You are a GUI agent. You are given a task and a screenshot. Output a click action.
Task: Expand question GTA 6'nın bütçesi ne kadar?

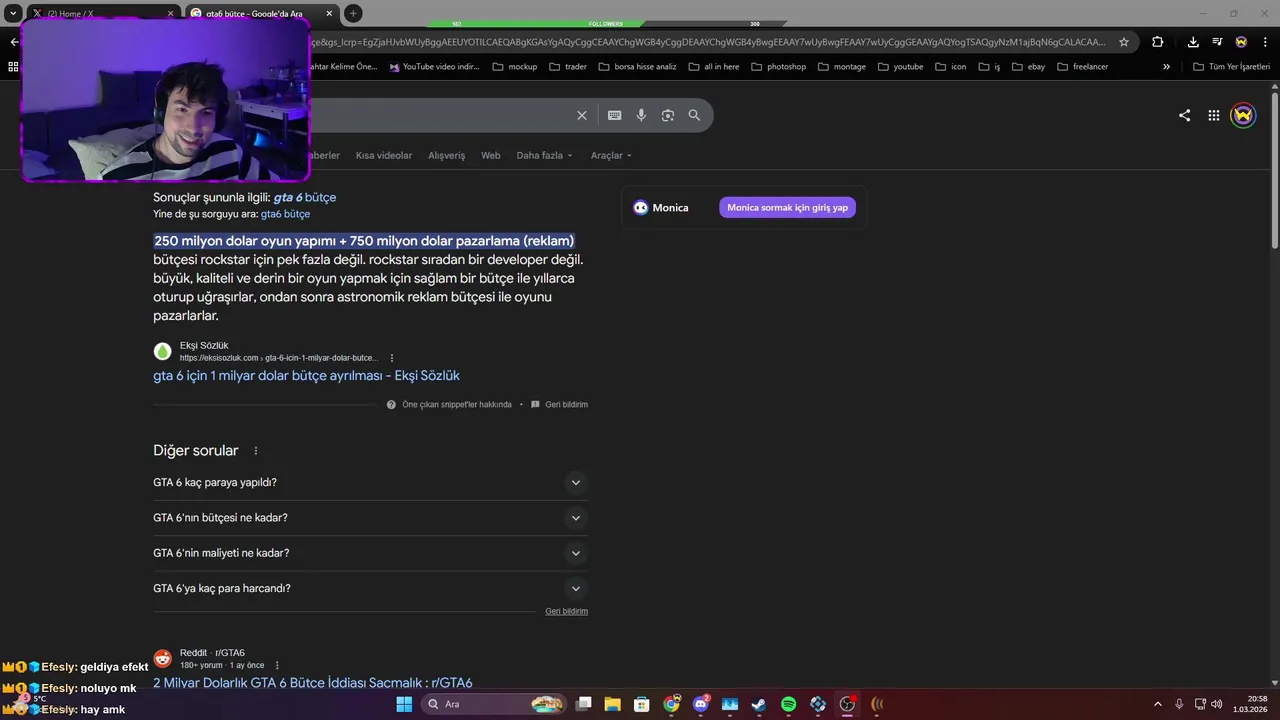370,518
